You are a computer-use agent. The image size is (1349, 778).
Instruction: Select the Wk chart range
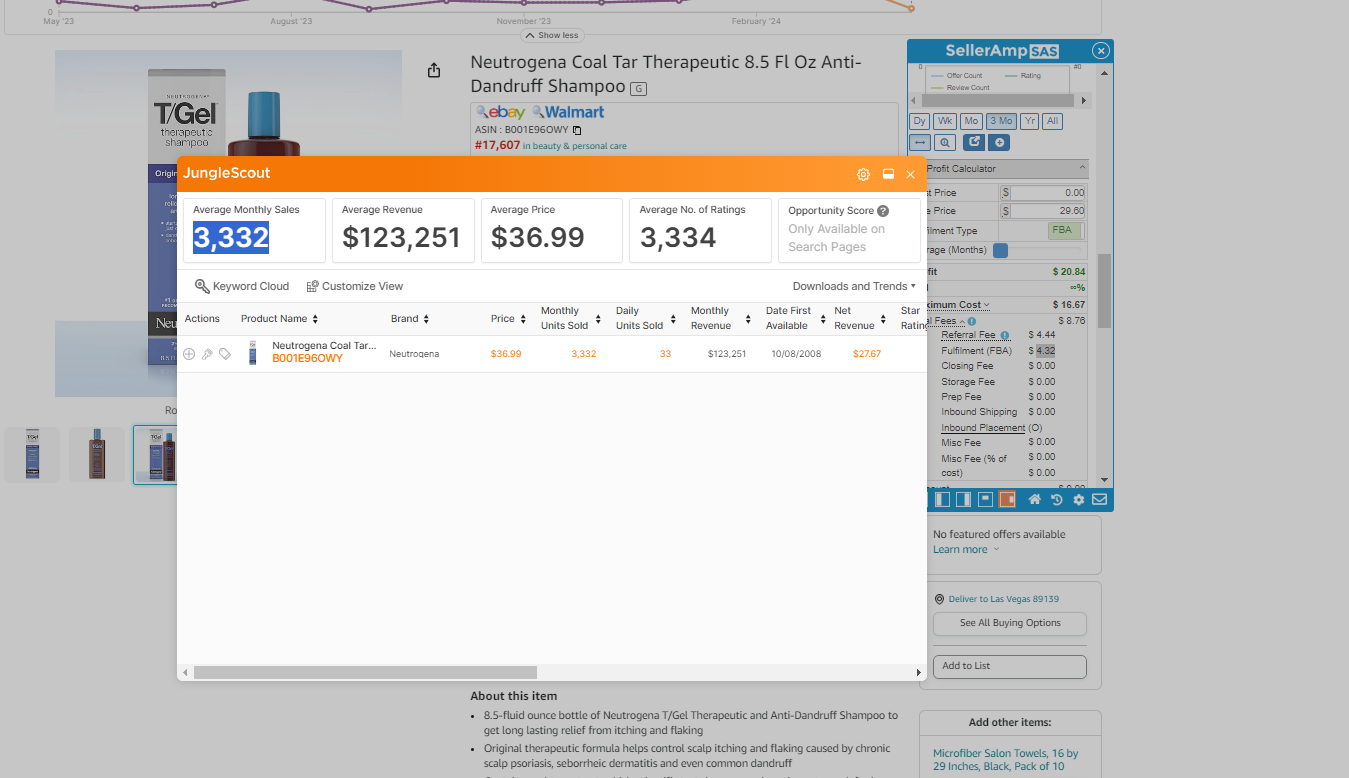pyautogui.click(x=945, y=121)
